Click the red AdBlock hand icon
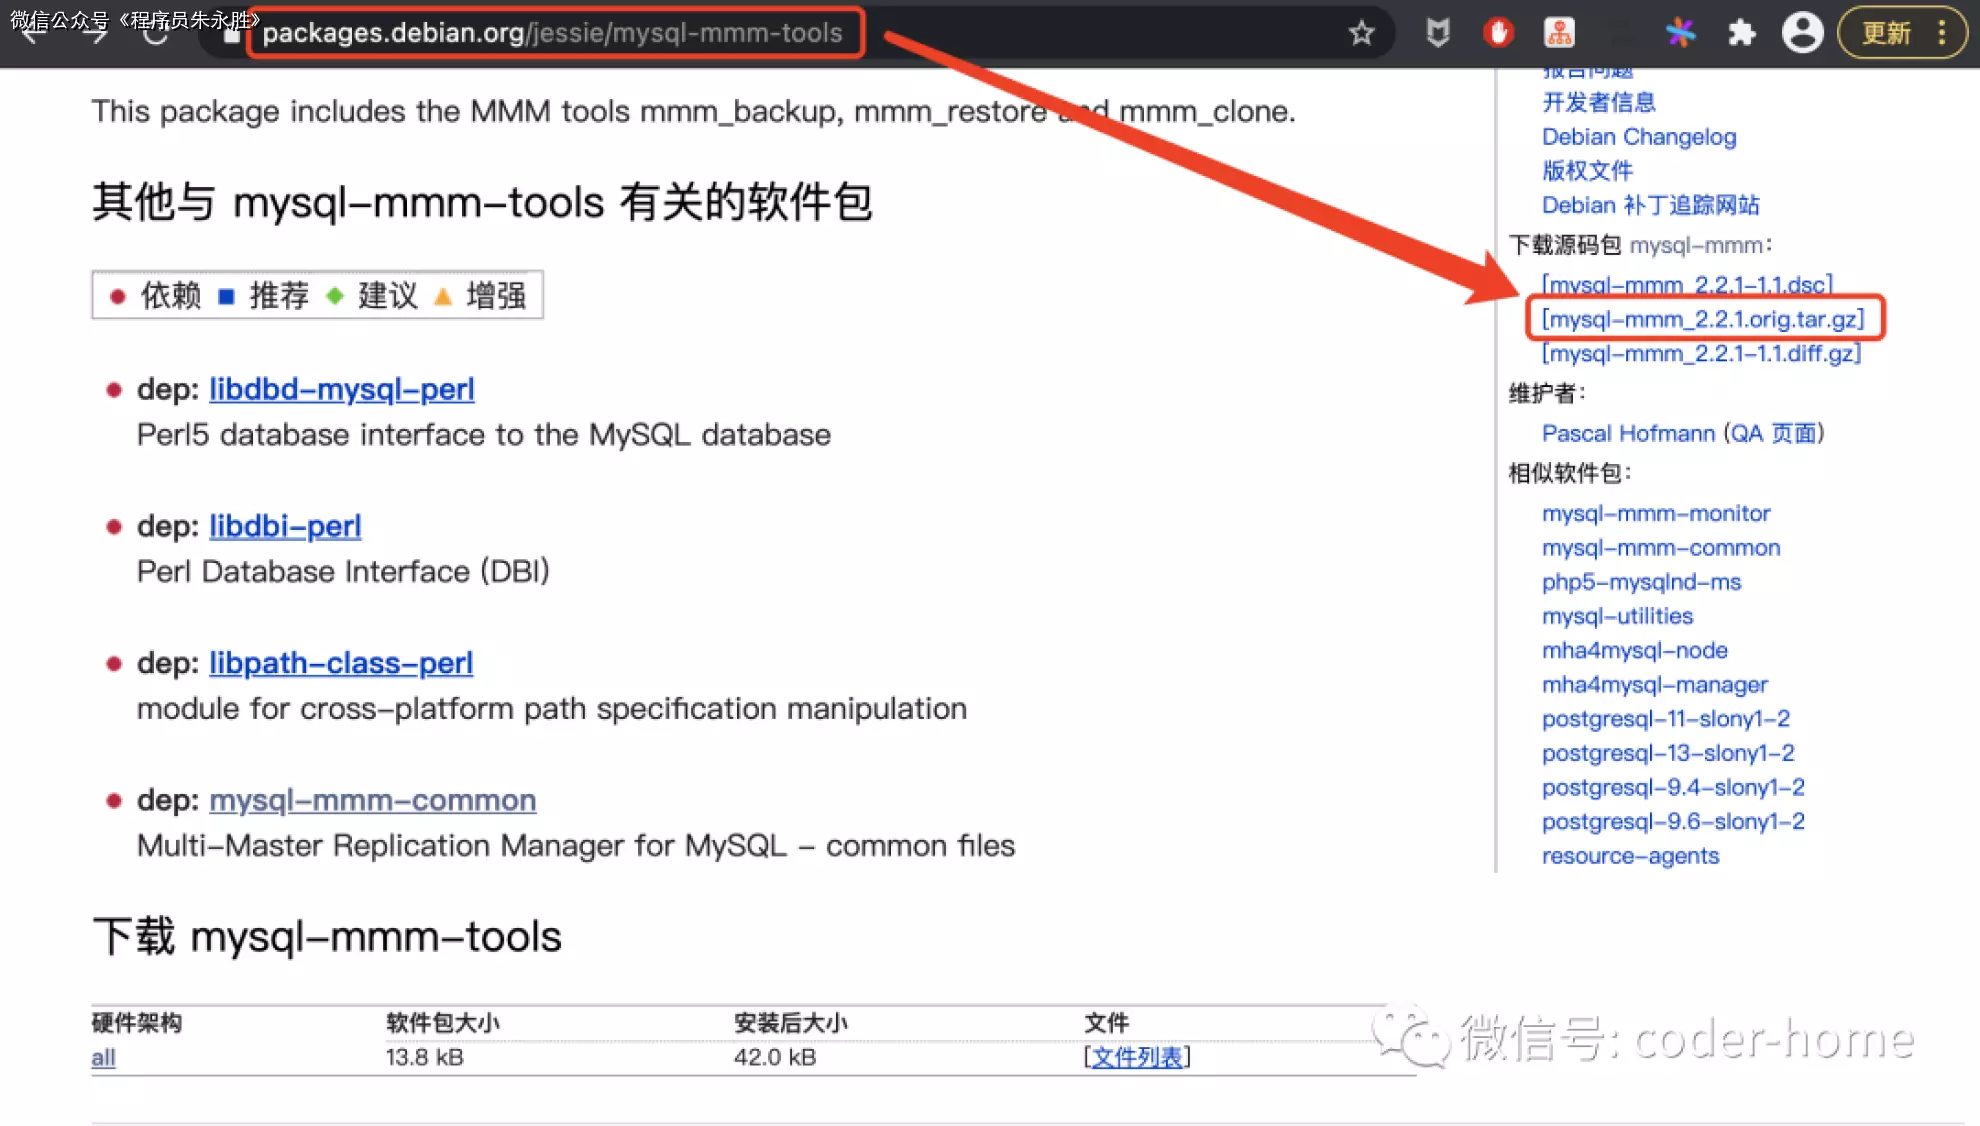 coord(1498,33)
